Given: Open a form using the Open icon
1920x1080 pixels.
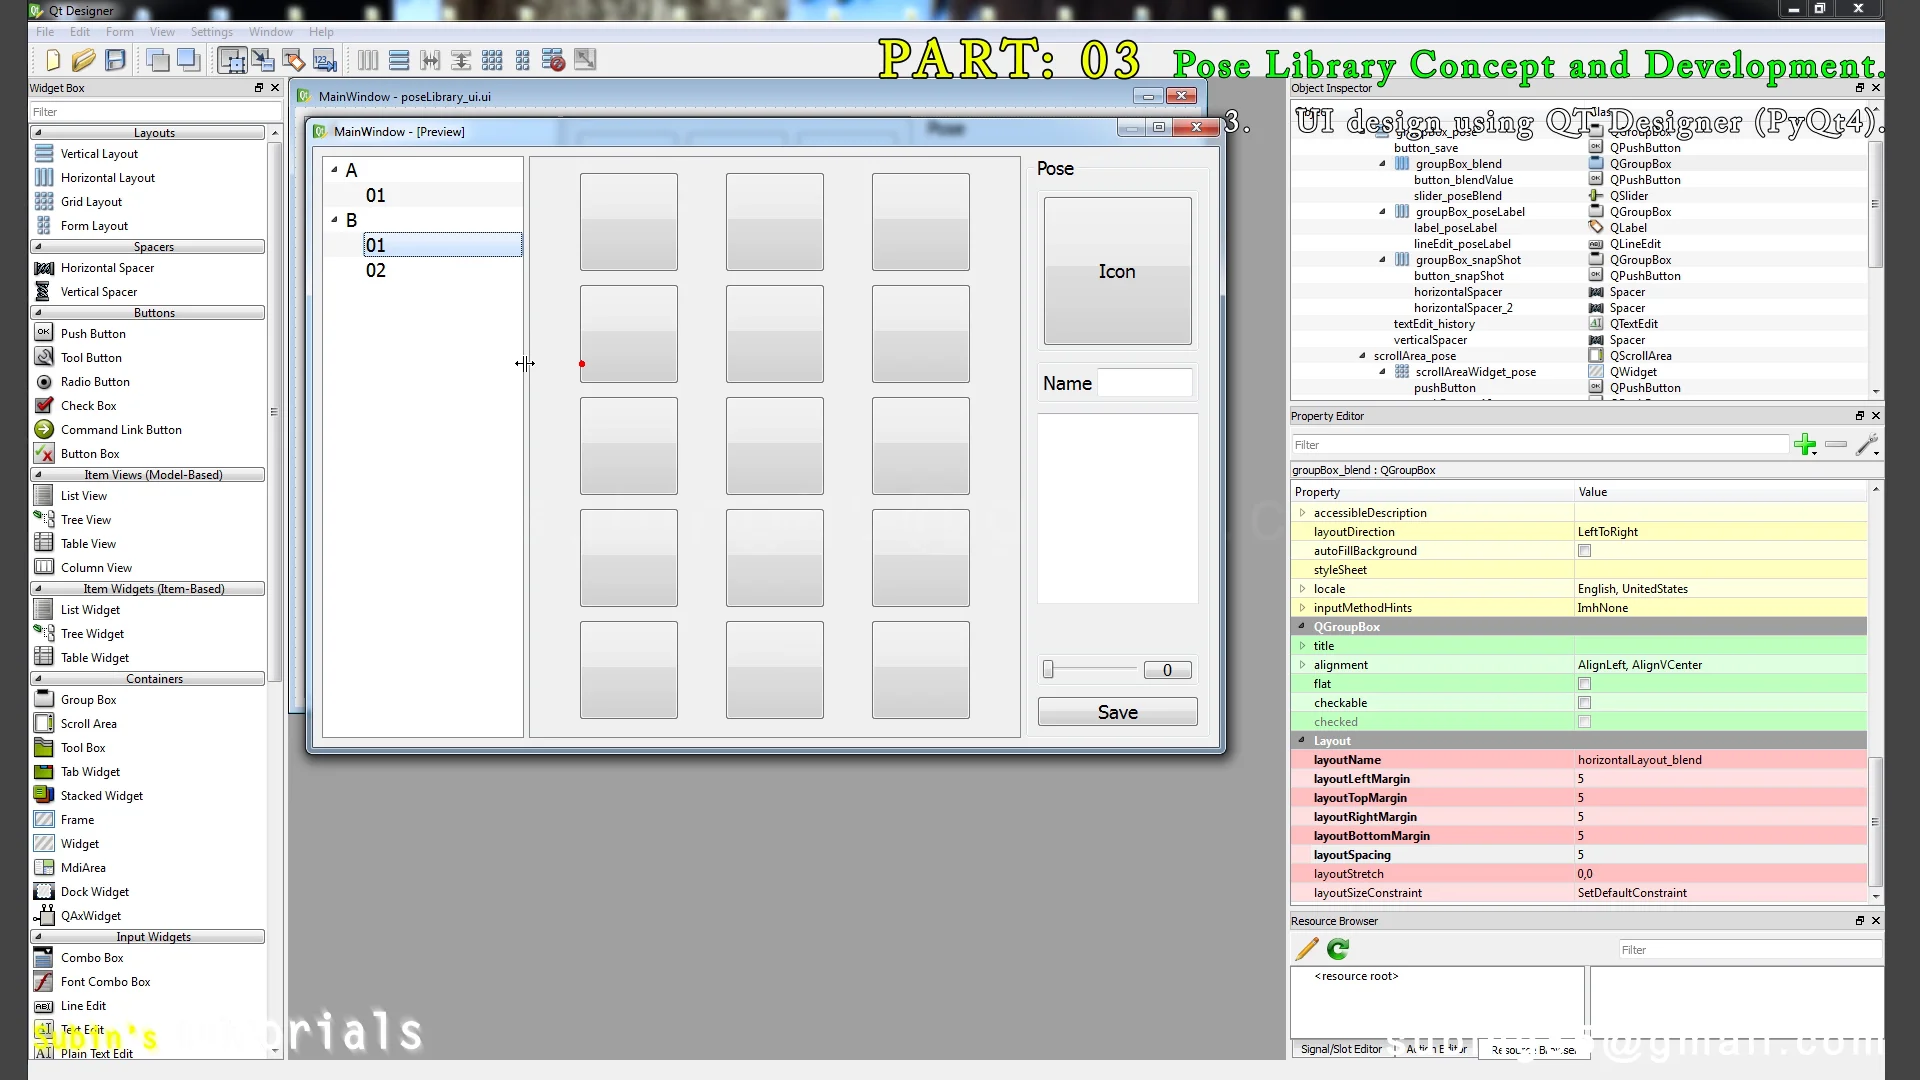Looking at the screenshot, I should (x=84, y=60).
